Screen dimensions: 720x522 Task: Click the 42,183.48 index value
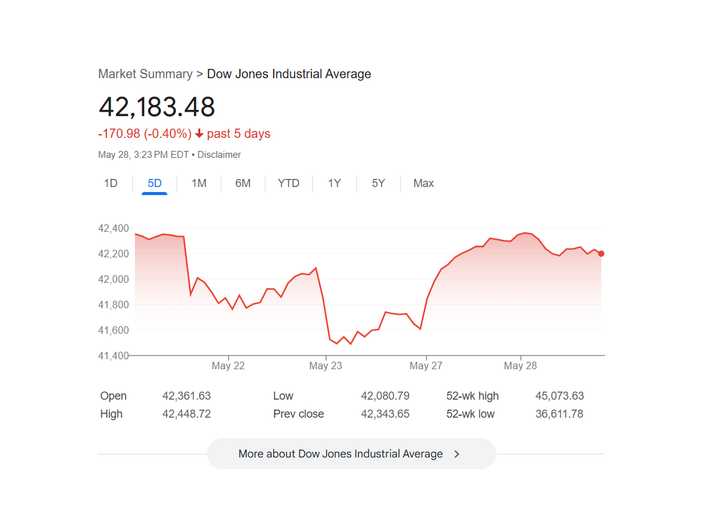[x=156, y=107]
